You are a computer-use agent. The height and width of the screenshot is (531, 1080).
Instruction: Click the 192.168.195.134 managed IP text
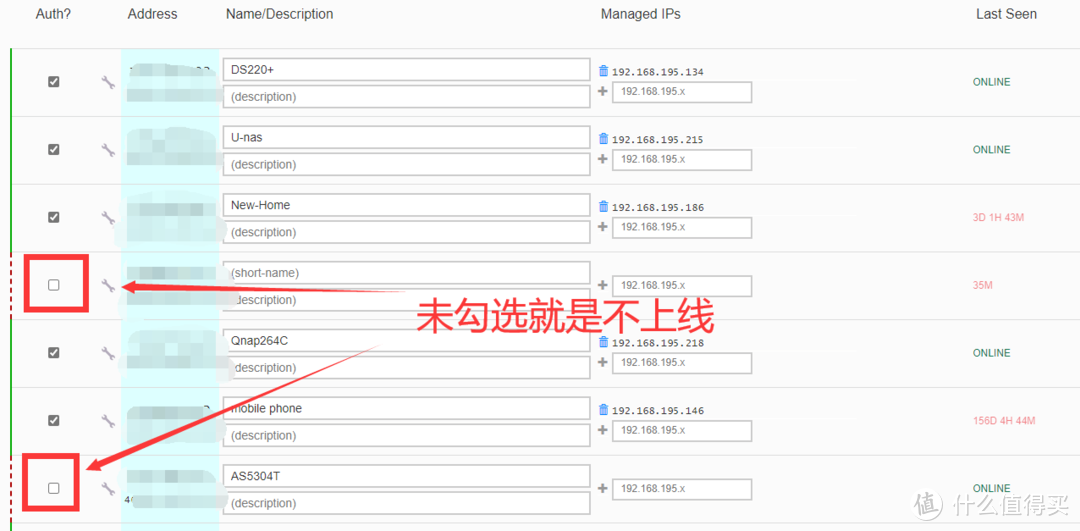[658, 72]
